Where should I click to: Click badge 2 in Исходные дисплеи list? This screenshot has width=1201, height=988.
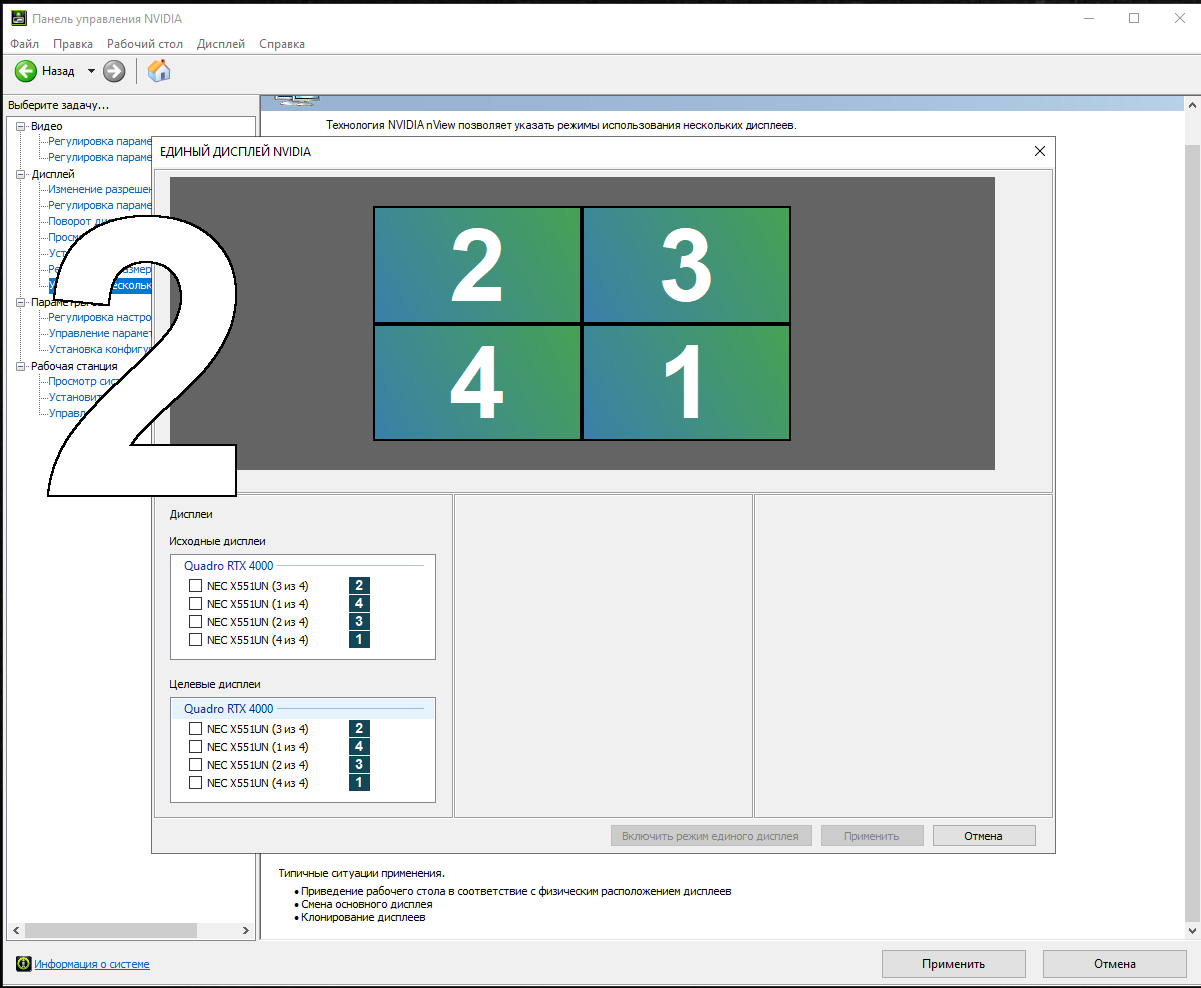359,586
